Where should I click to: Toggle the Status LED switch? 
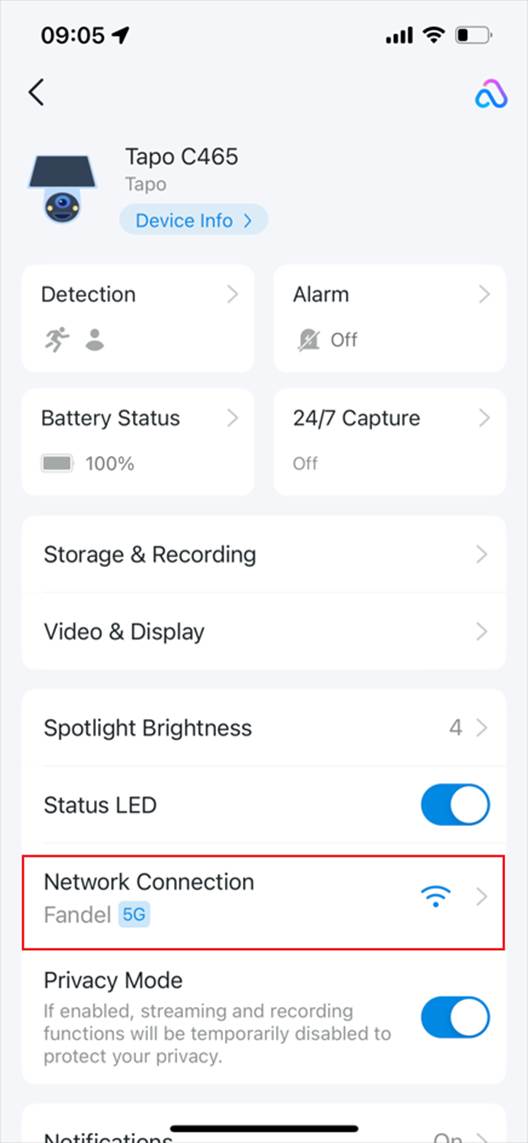pos(455,805)
